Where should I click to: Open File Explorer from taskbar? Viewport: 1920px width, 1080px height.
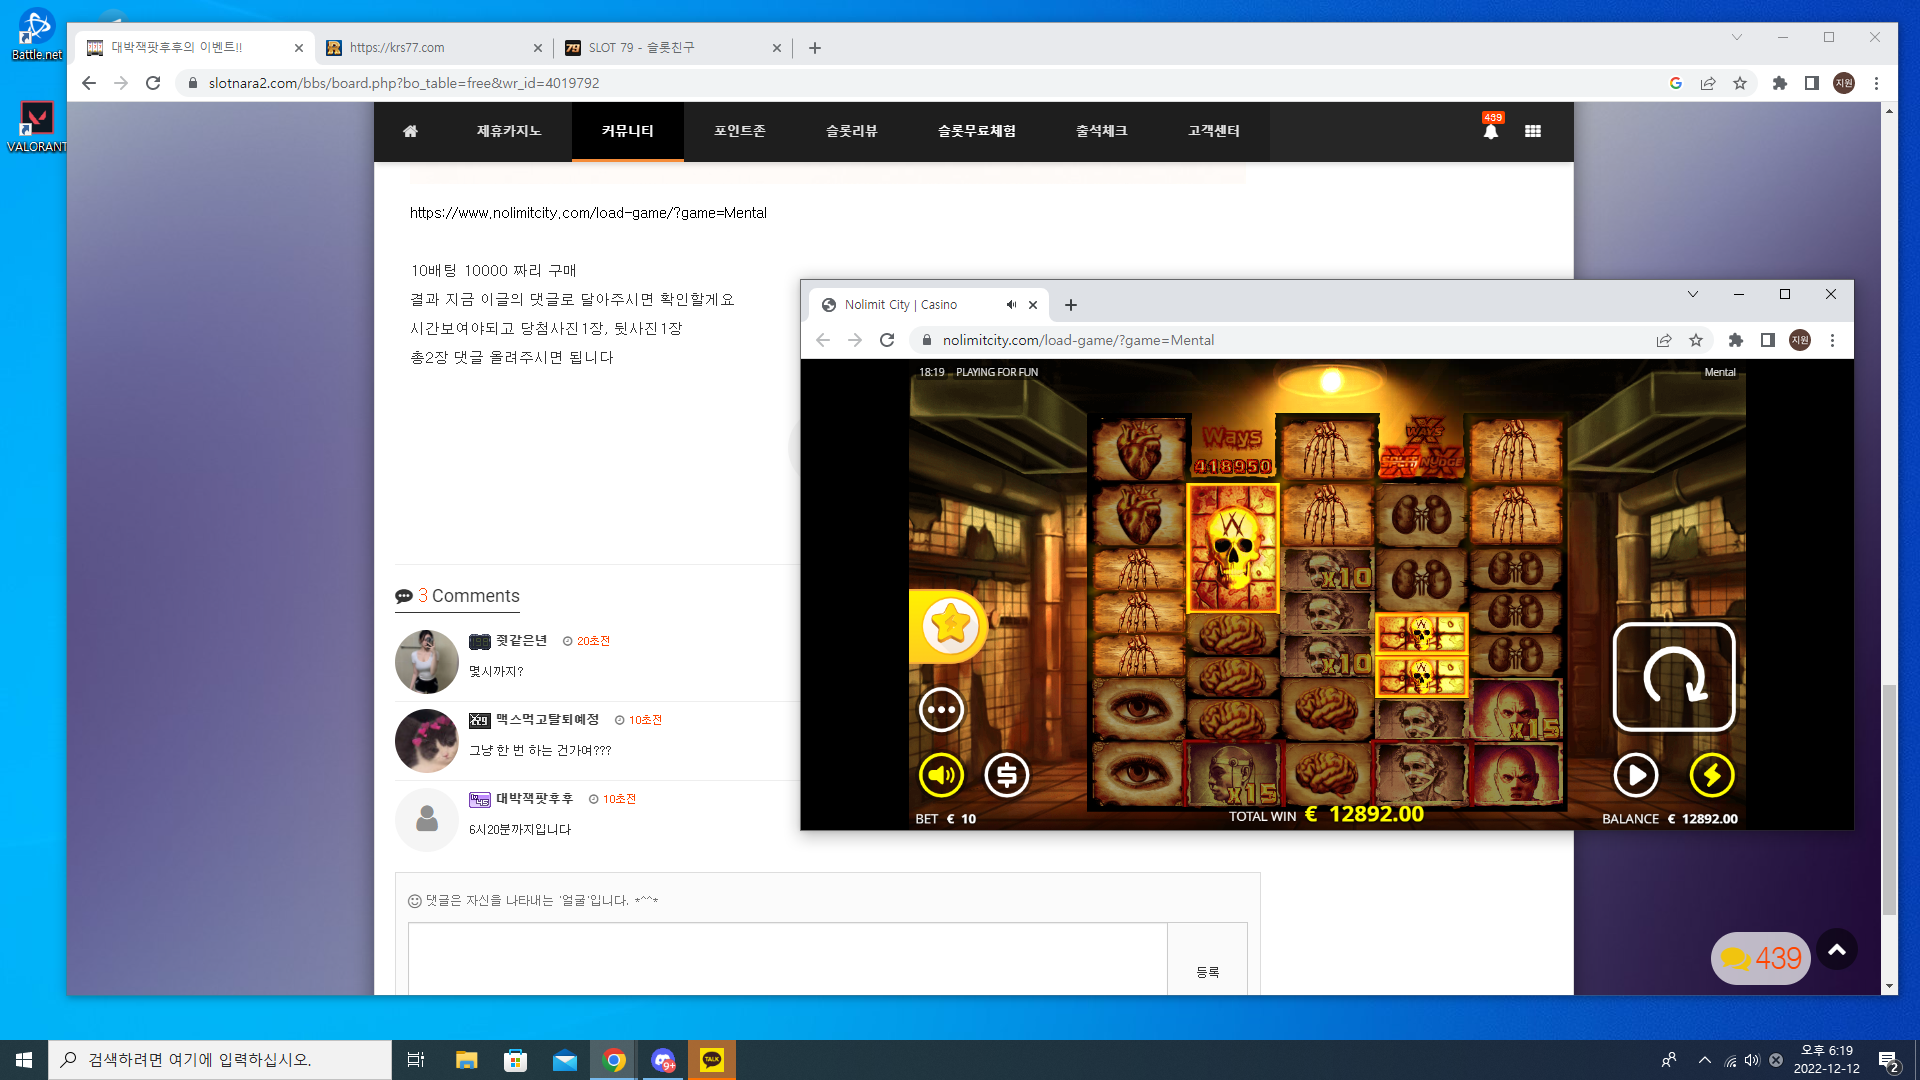click(x=466, y=1060)
